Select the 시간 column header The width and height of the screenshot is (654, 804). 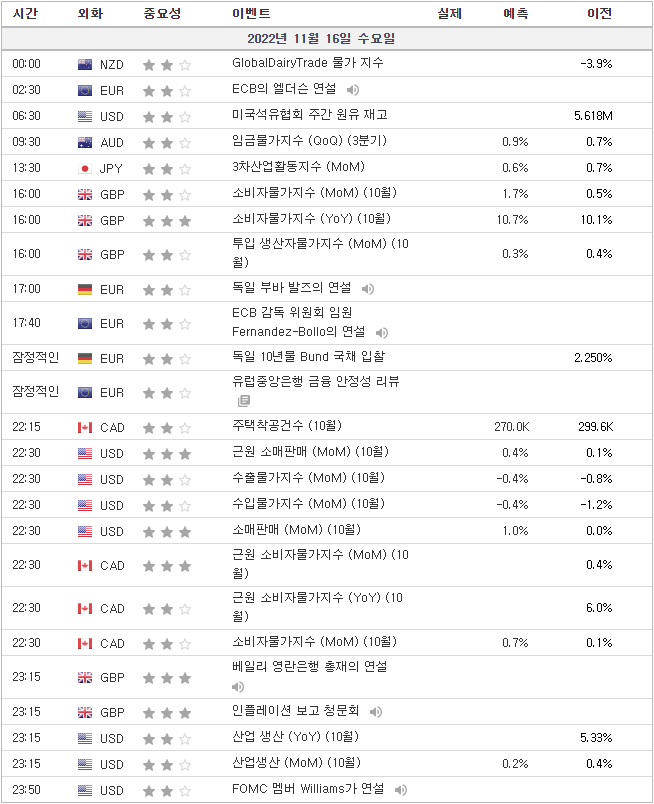pos(25,13)
